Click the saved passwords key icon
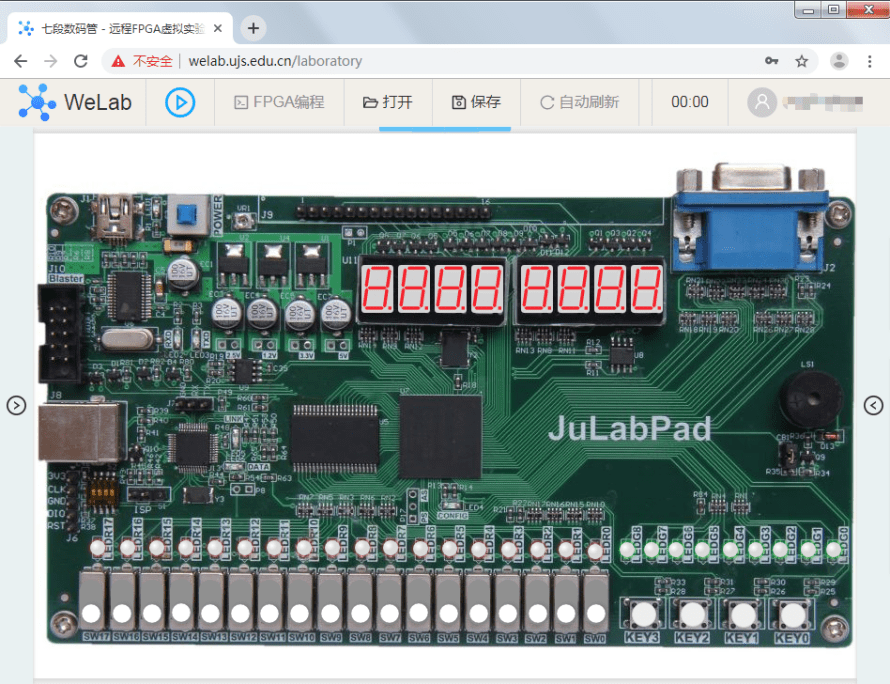This screenshot has height=684, width=890. [771, 61]
